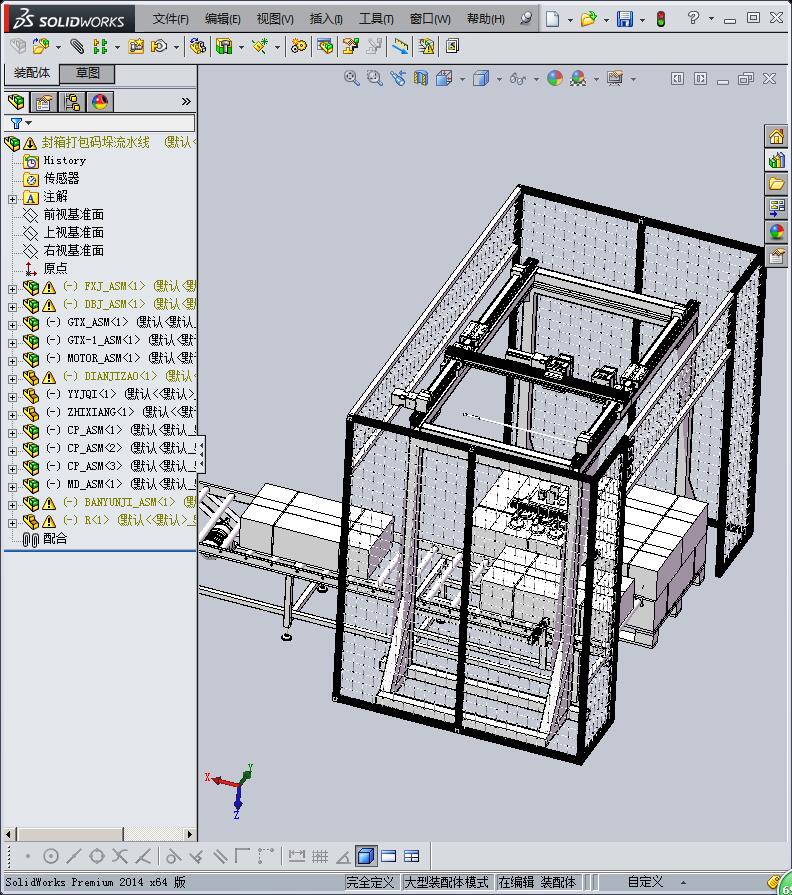Toggle the circle sketch snap button
The image size is (792, 895).
pos(51,856)
